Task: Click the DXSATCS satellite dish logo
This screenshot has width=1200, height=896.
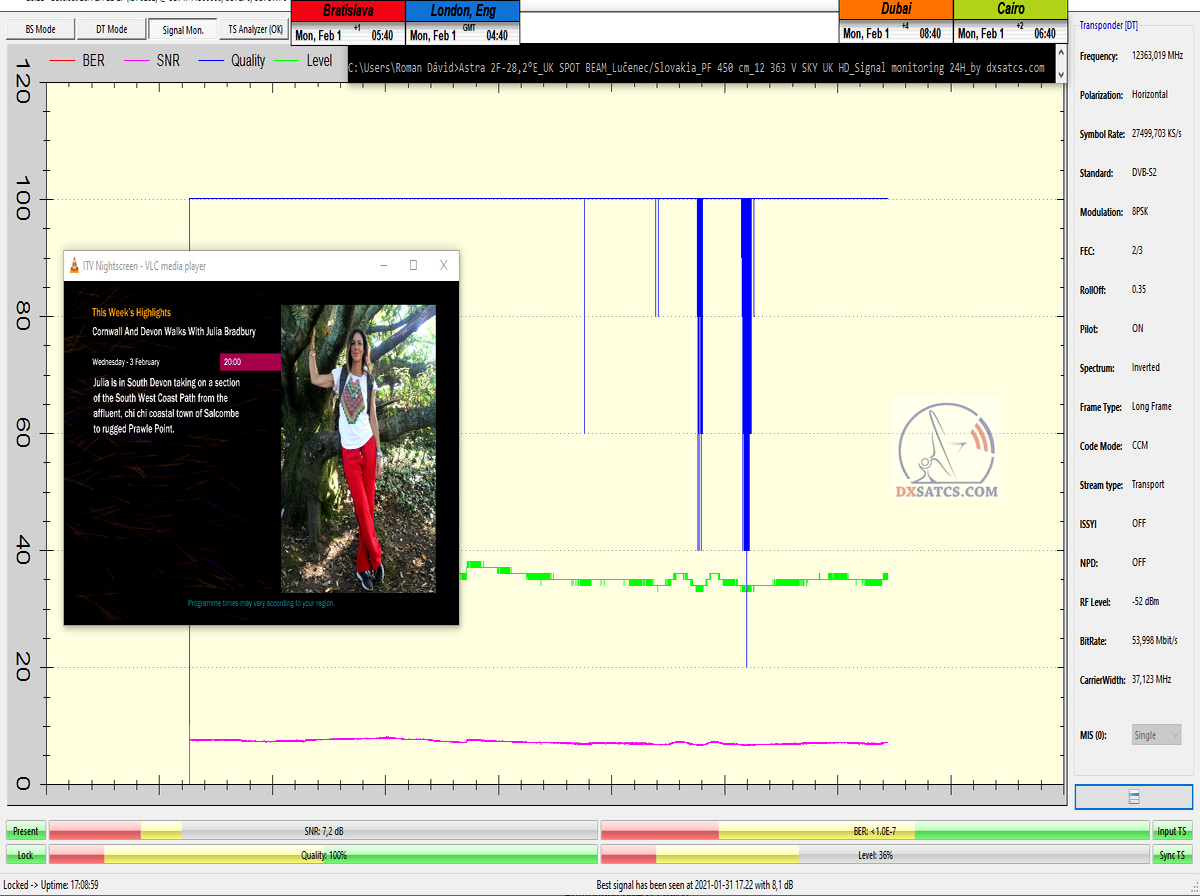Action: tap(945, 447)
